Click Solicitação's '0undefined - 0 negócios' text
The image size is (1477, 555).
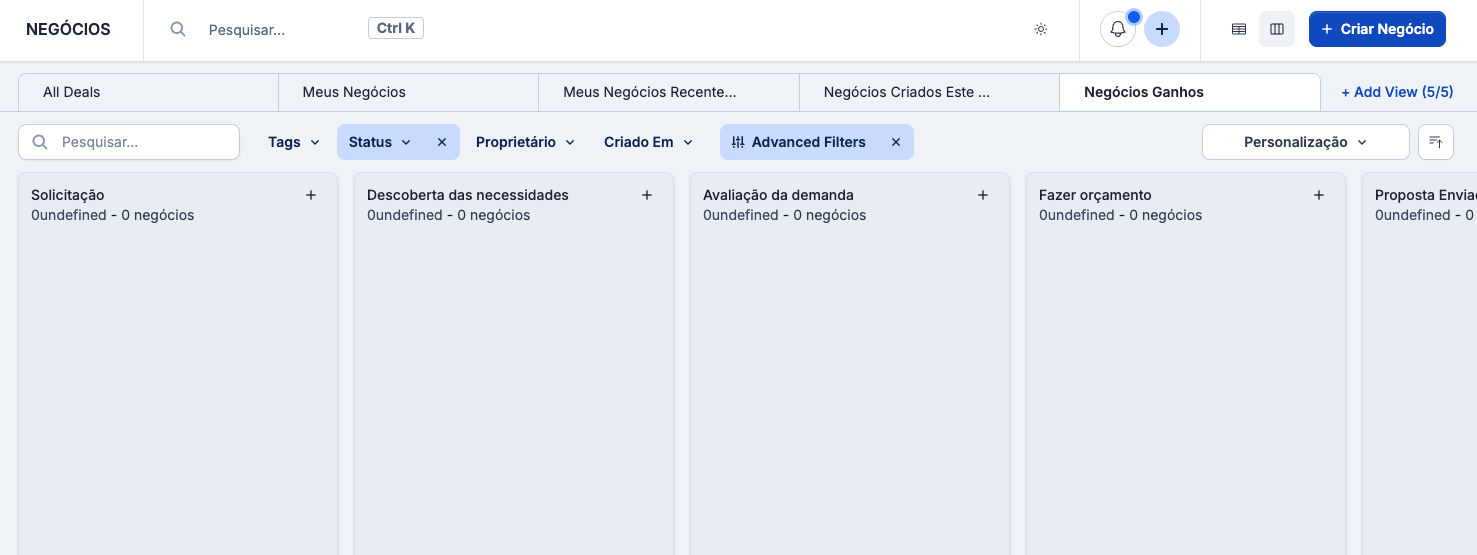pyautogui.click(x=113, y=215)
